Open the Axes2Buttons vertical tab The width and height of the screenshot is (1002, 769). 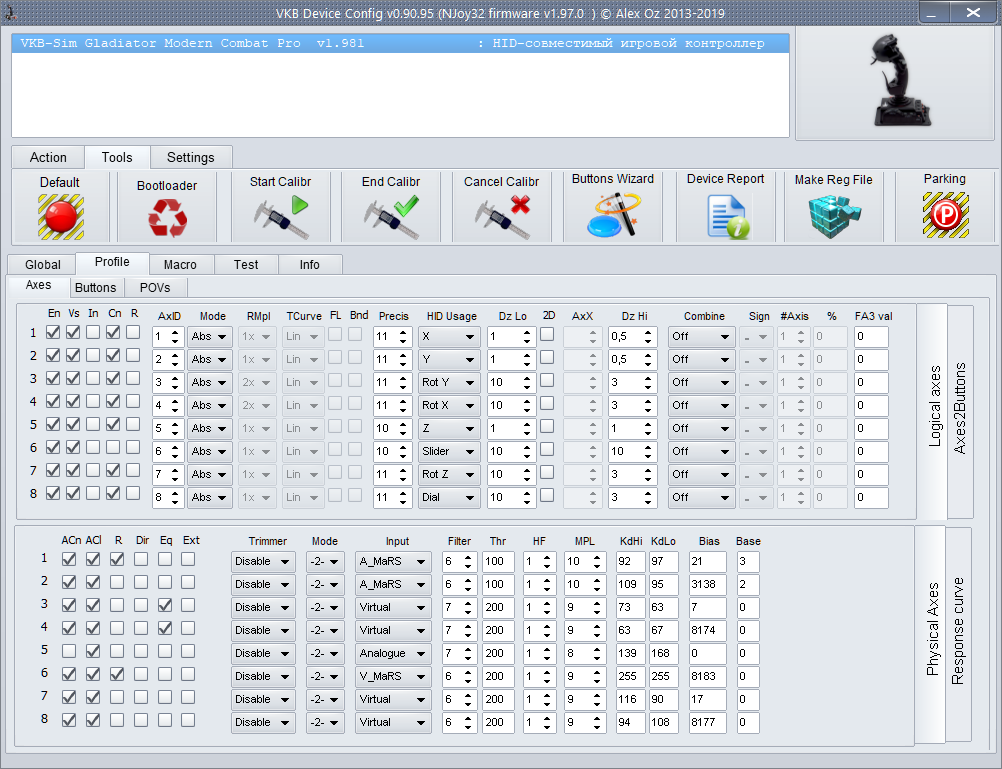pos(960,409)
